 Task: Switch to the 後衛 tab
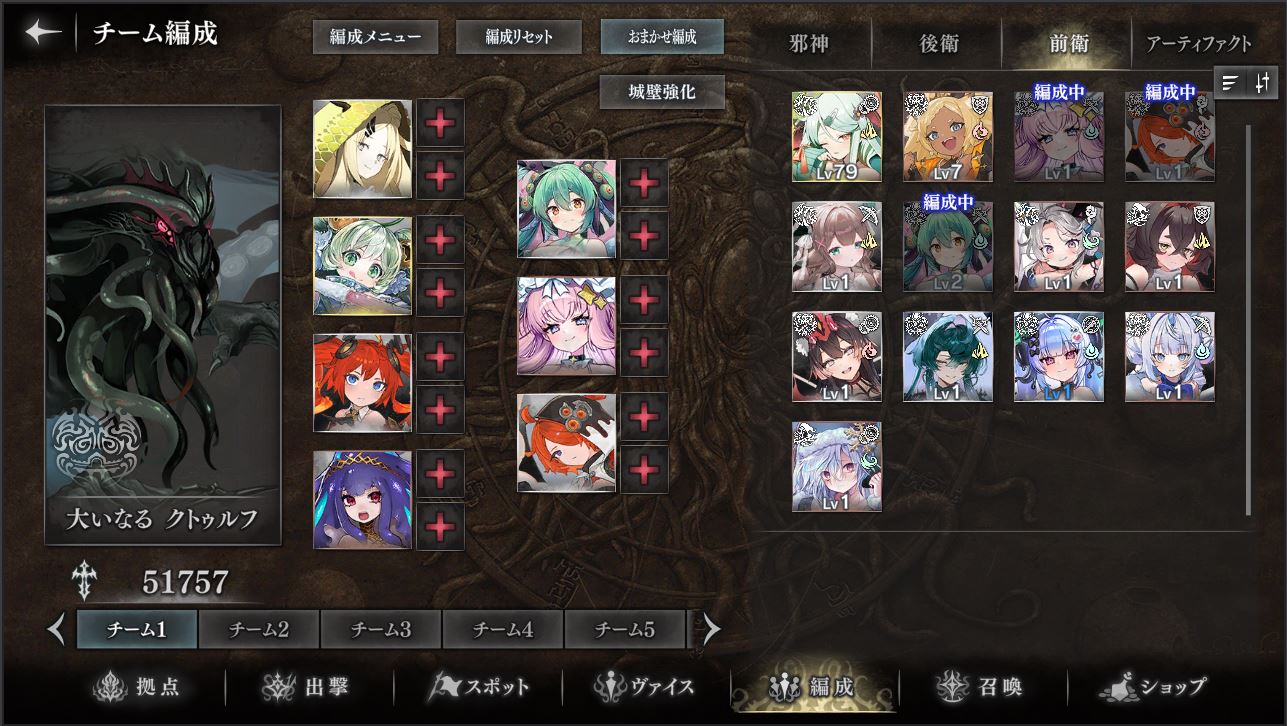pyautogui.click(x=939, y=44)
